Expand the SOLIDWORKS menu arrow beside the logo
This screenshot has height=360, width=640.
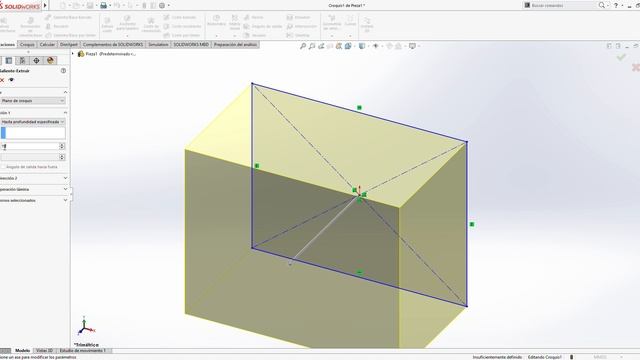coord(45,5)
